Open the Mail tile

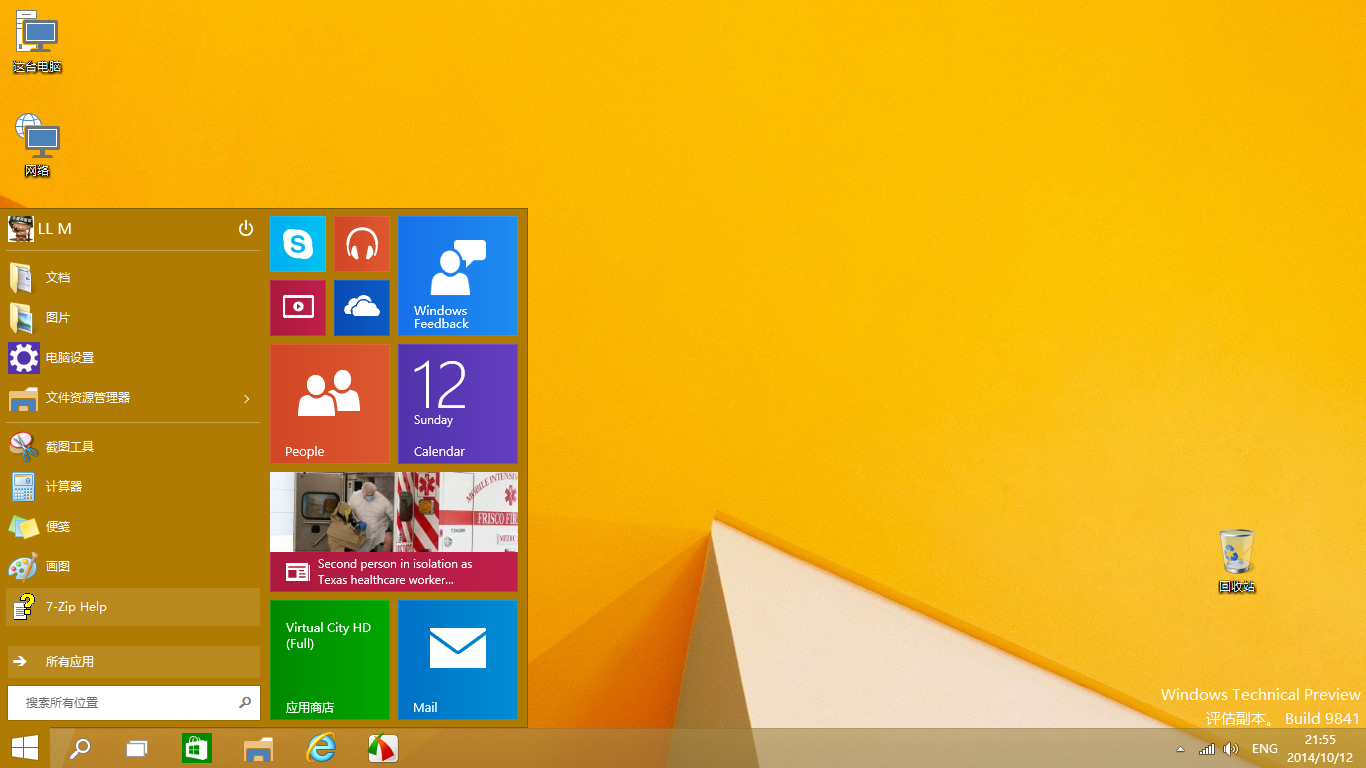tap(458, 660)
